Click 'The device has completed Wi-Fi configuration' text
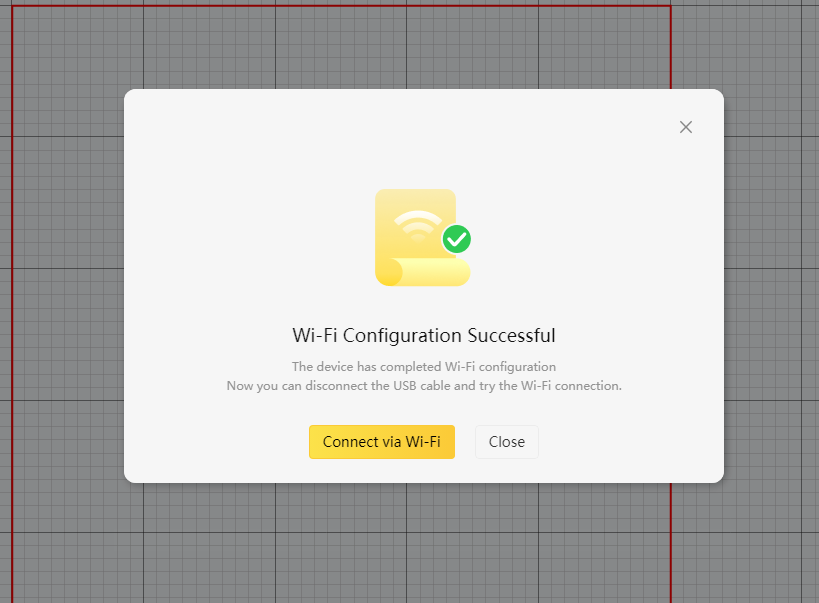 [424, 367]
